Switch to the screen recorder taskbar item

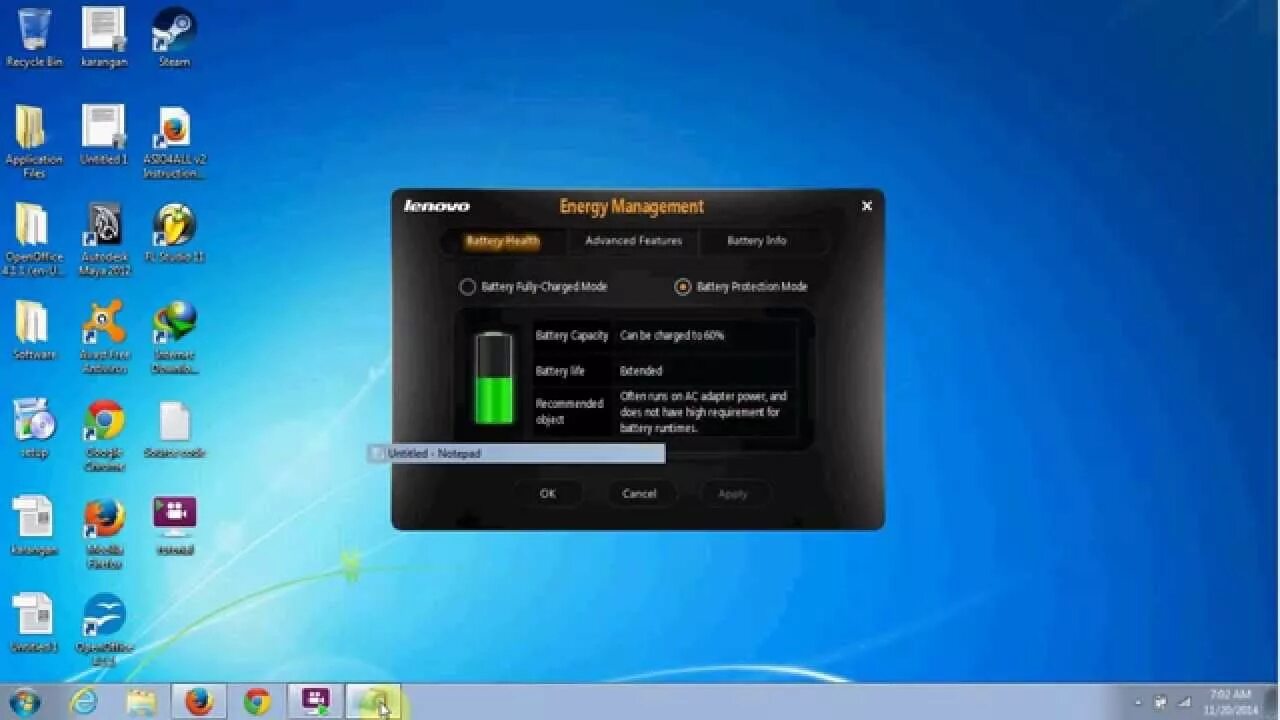click(316, 702)
